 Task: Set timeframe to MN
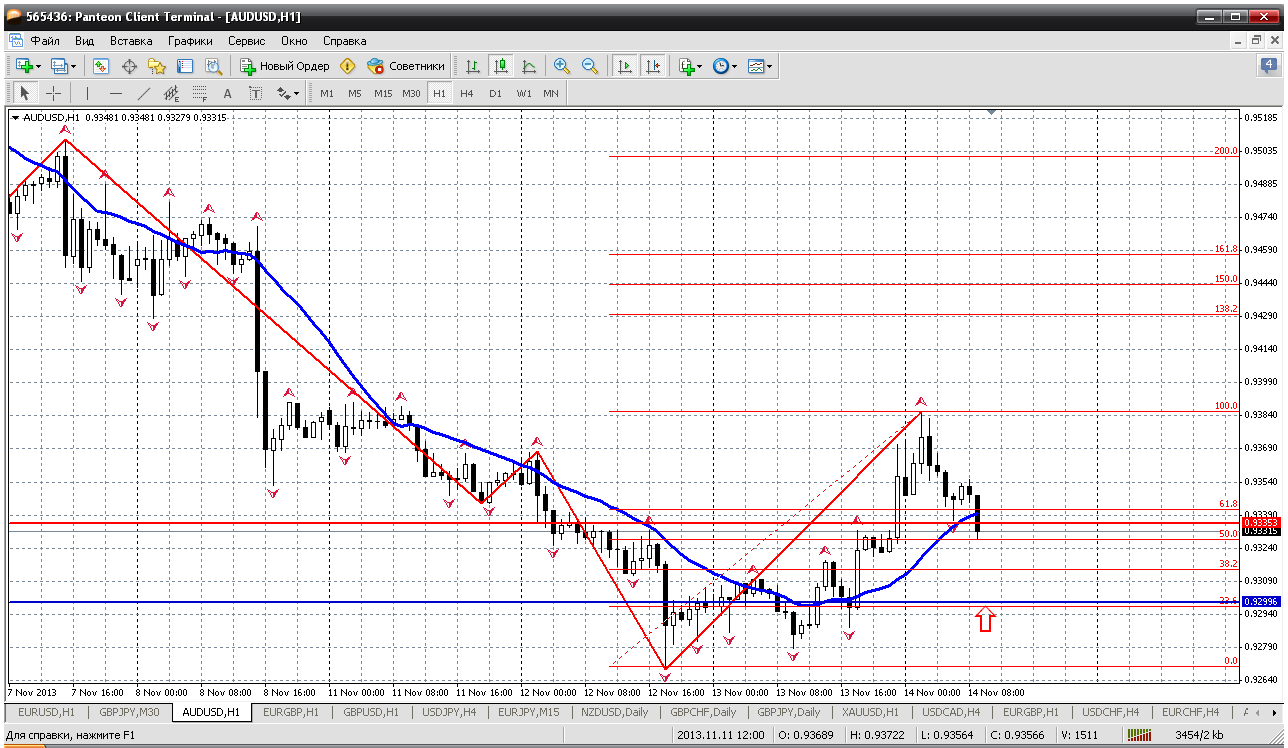551,93
